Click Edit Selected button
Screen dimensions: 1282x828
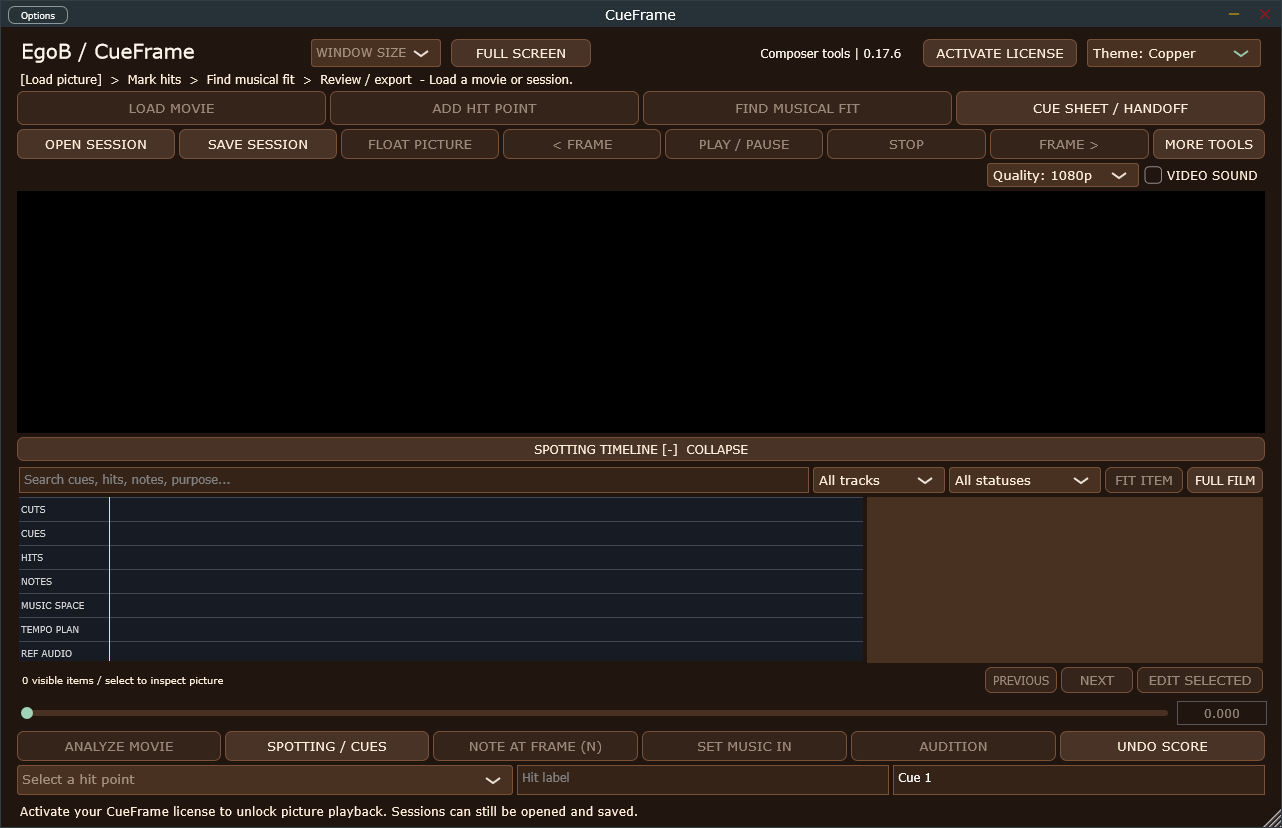click(1200, 680)
